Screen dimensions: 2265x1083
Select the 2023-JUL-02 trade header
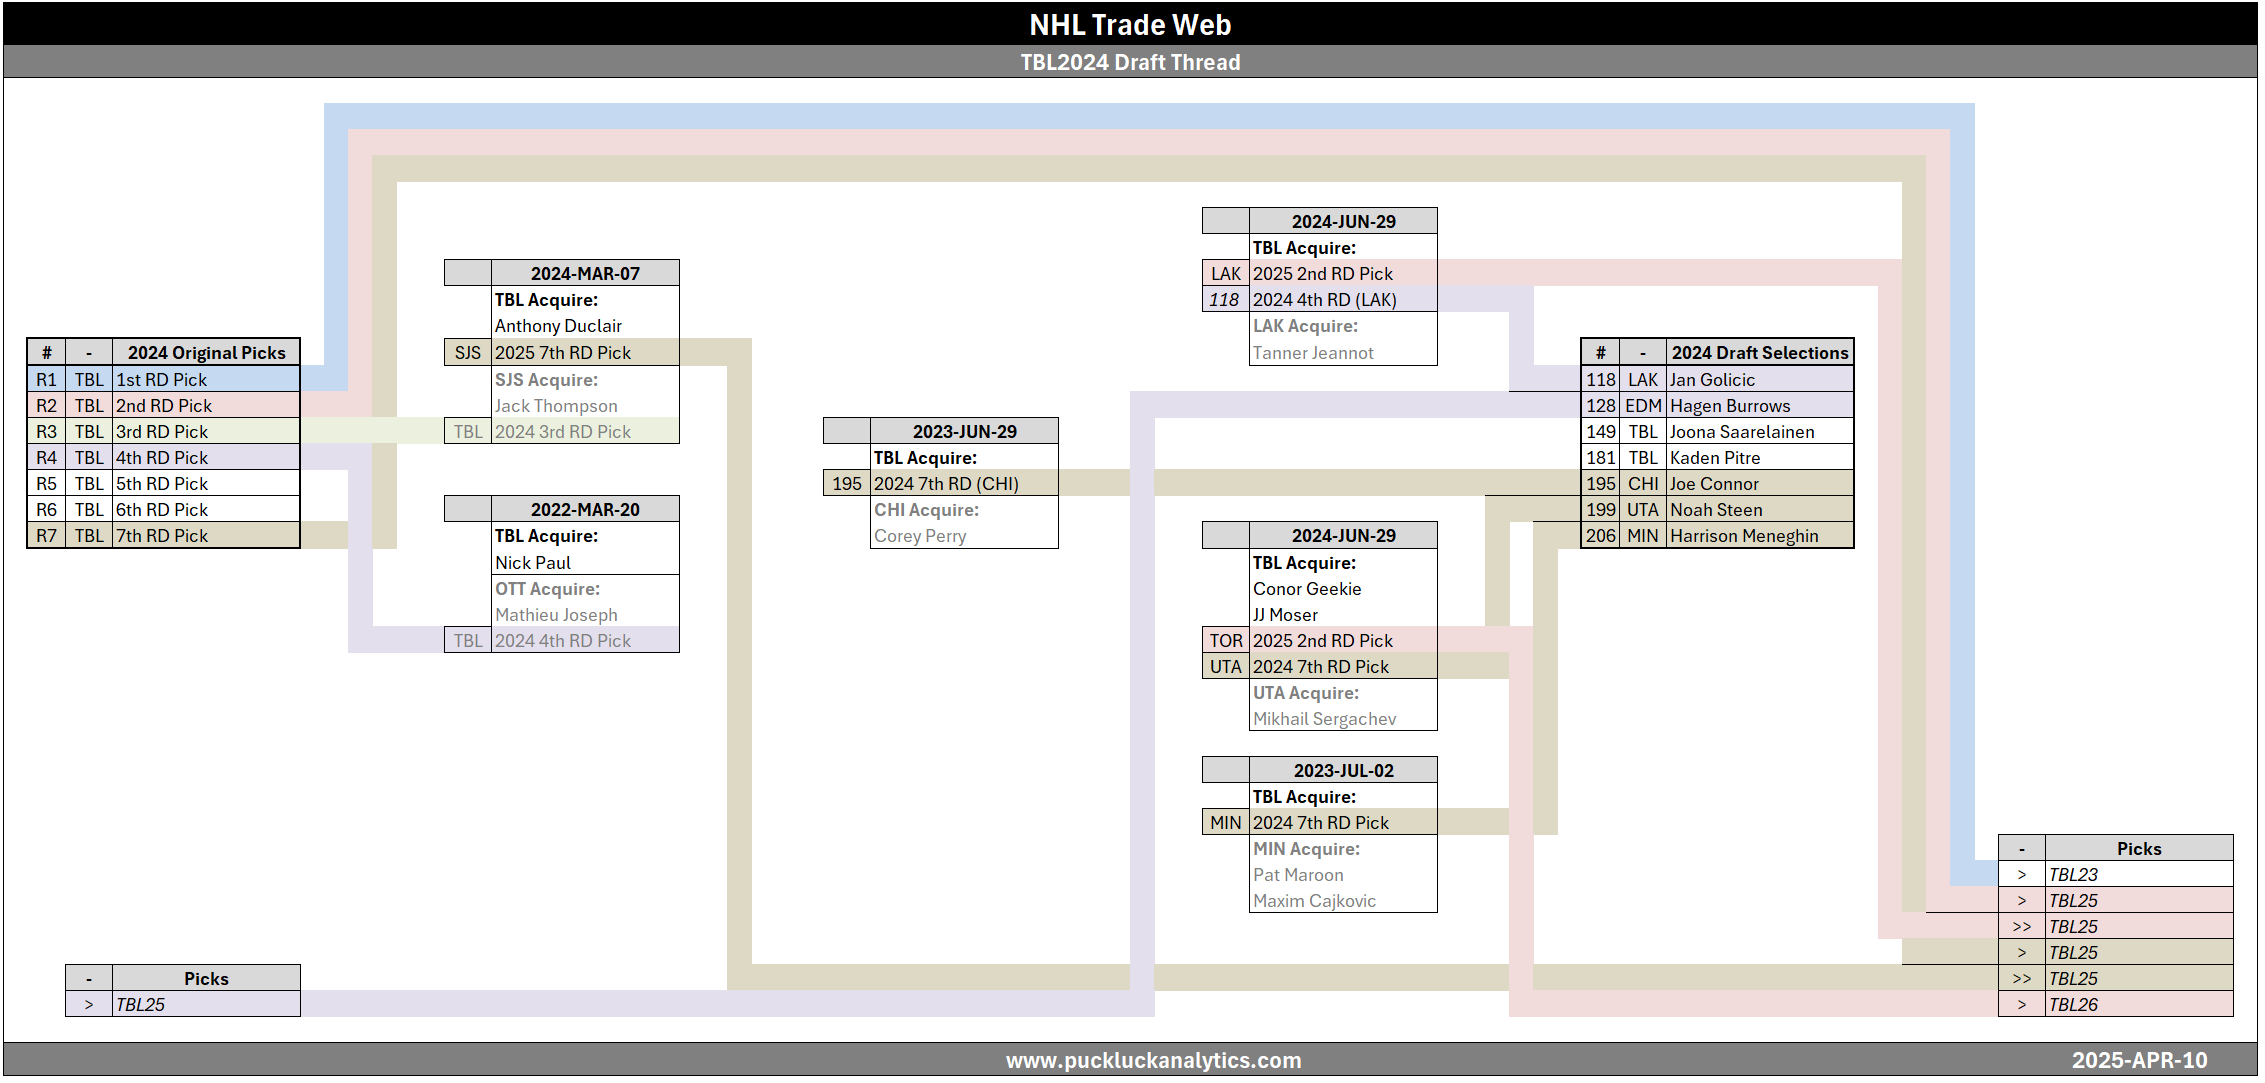(1343, 770)
